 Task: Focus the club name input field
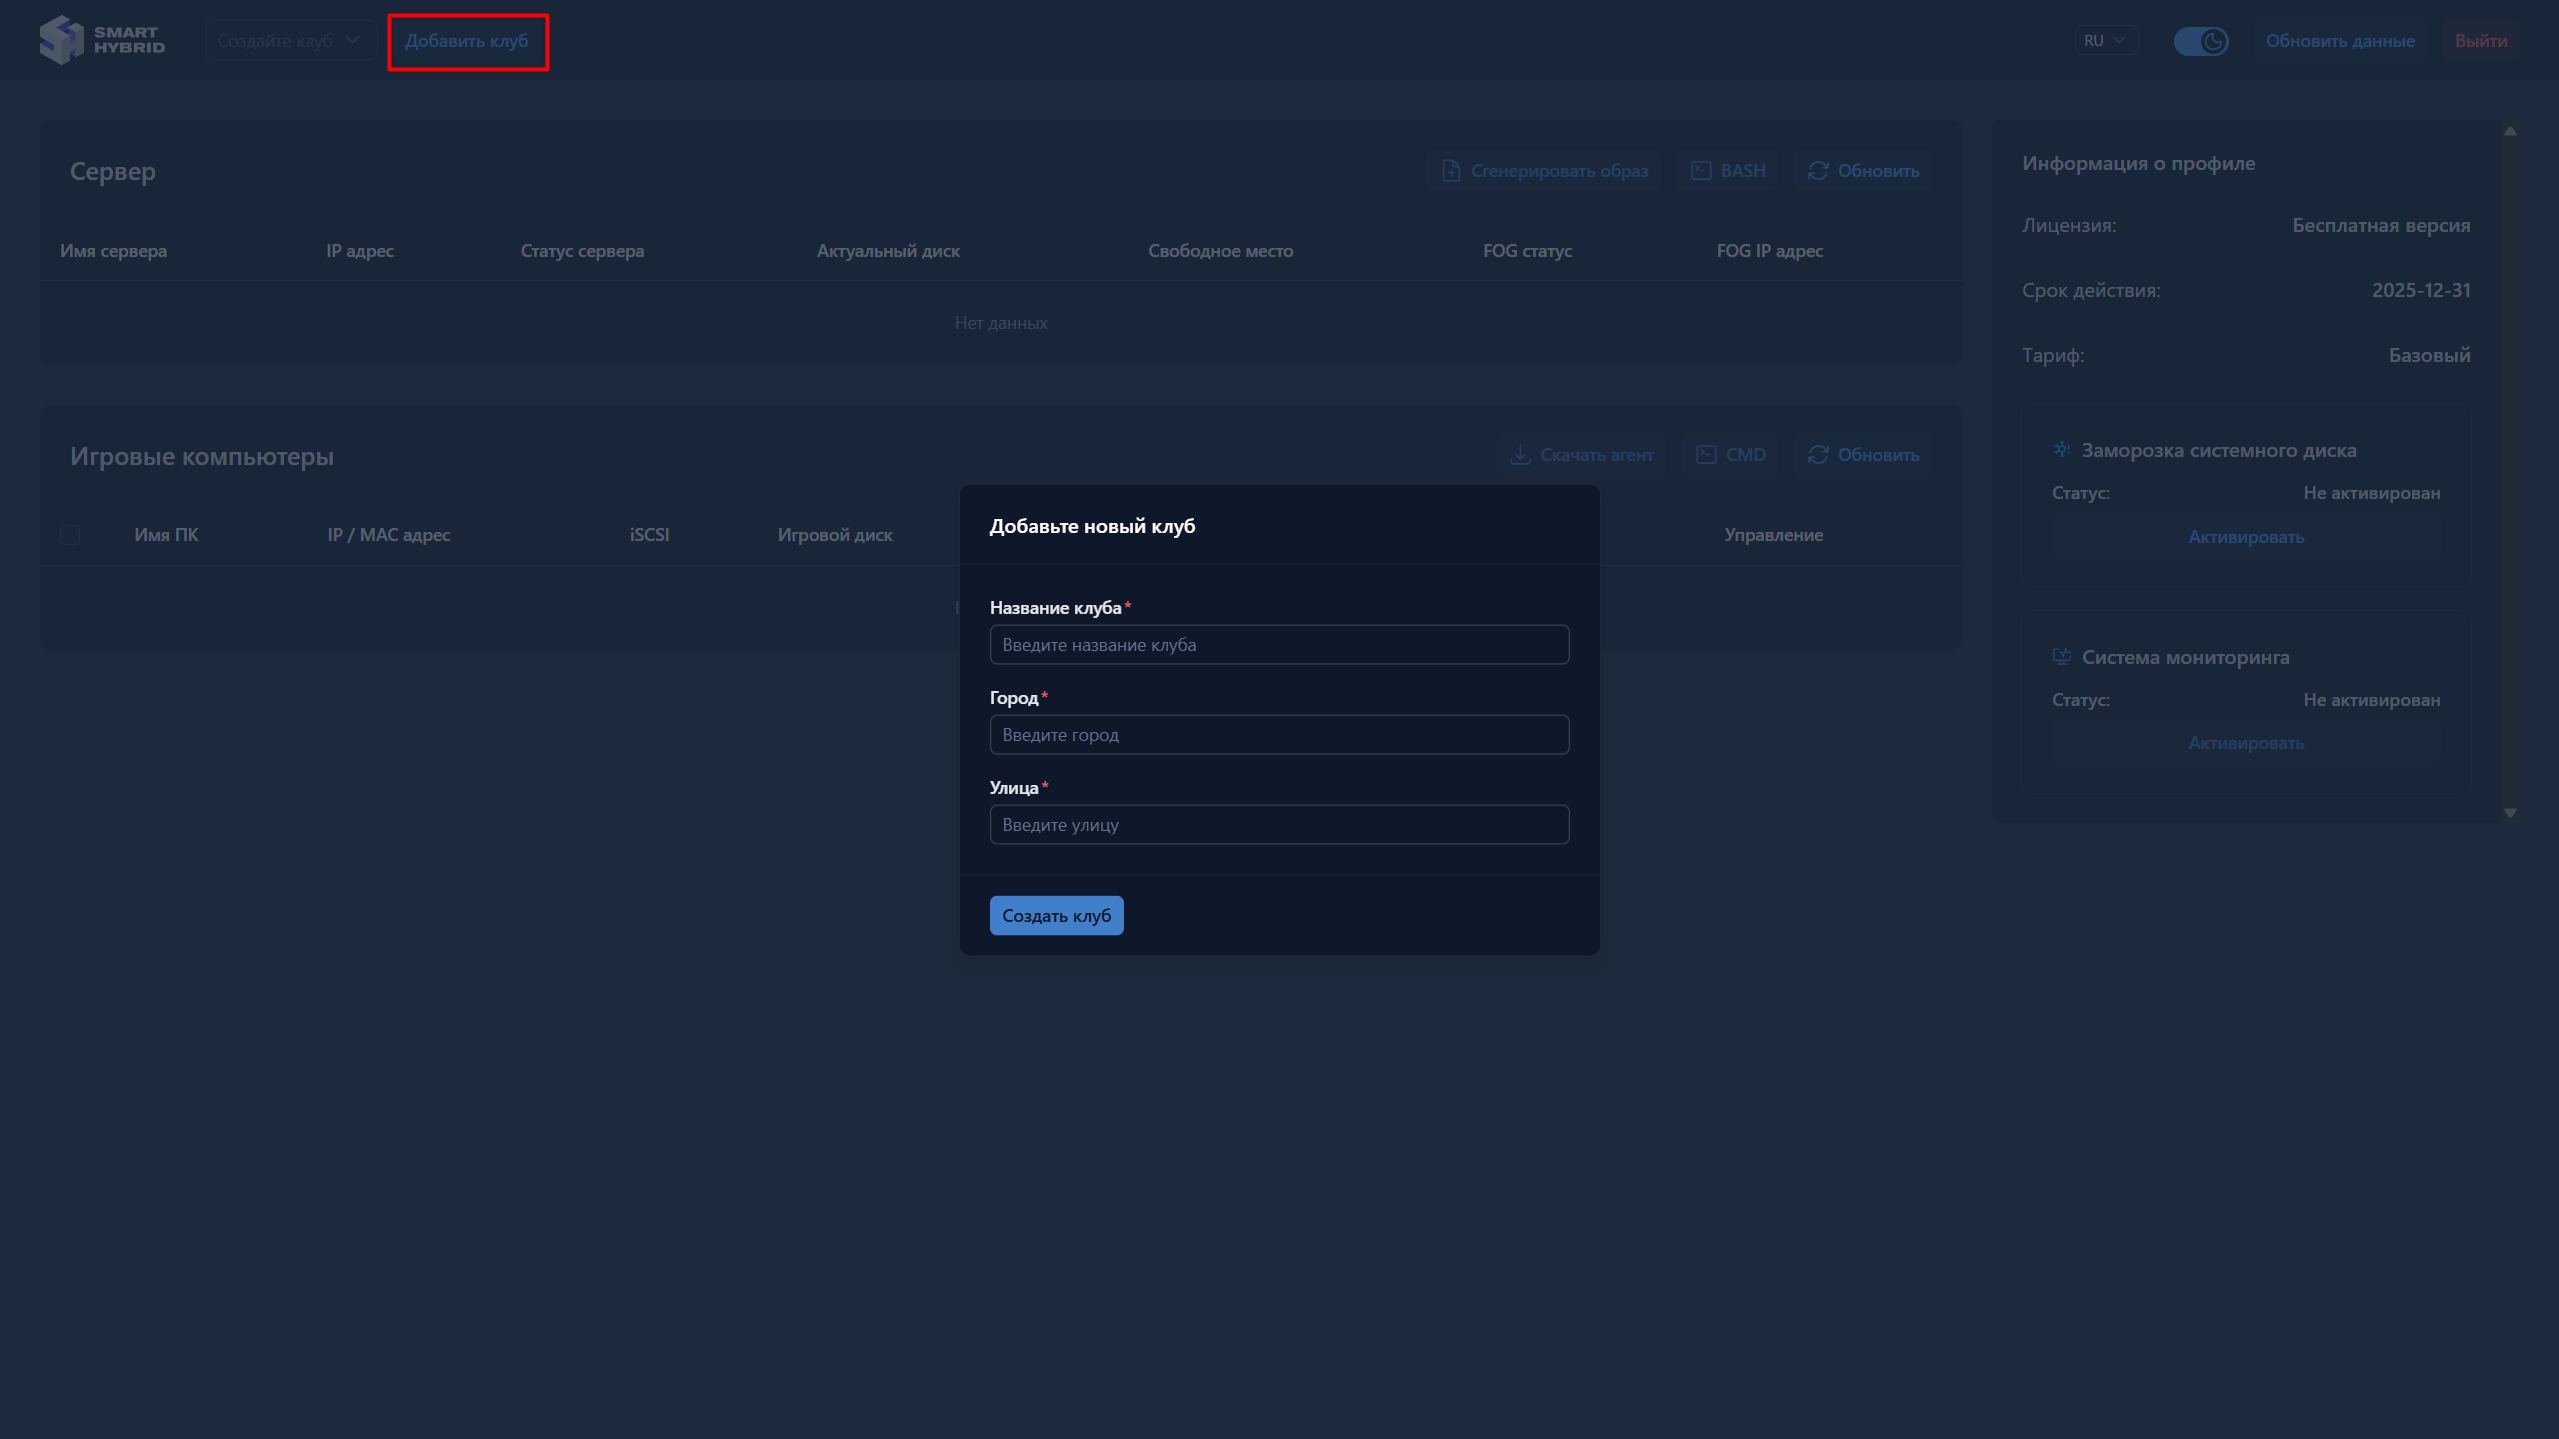coord(1279,645)
